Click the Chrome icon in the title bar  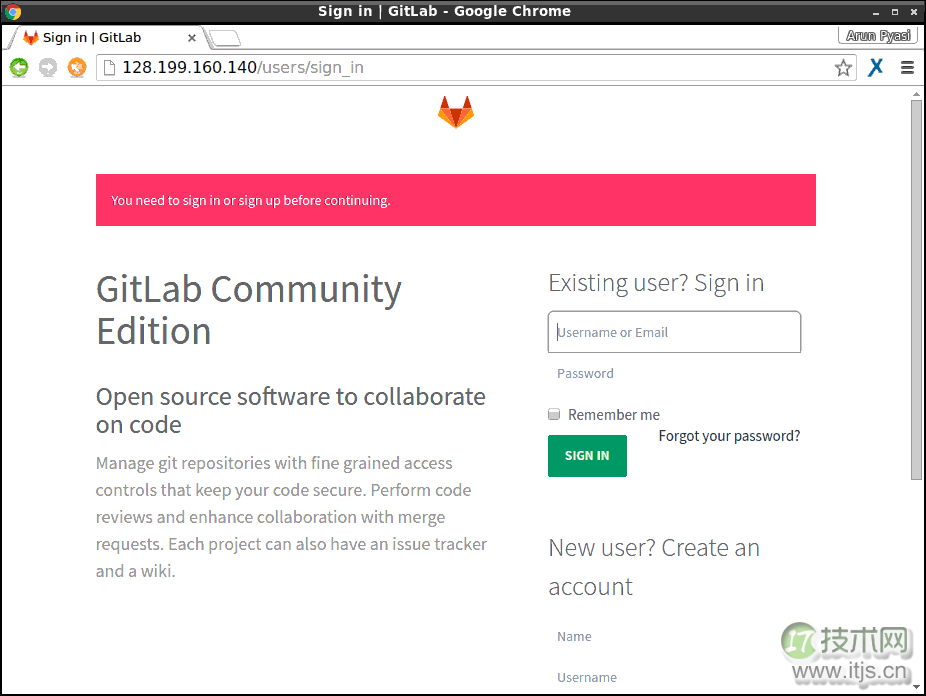pyautogui.click(x=12, y=11)
